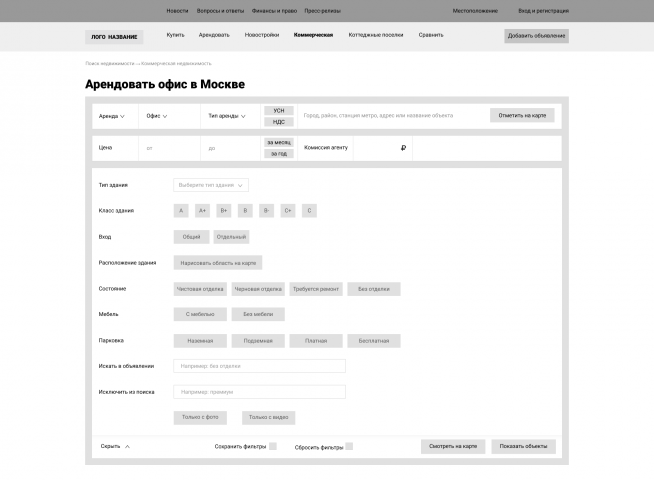Open Пресс-релизы menu item
This screenshot has height=480, width=654.
pyautogui.click(x=322, y=11)
